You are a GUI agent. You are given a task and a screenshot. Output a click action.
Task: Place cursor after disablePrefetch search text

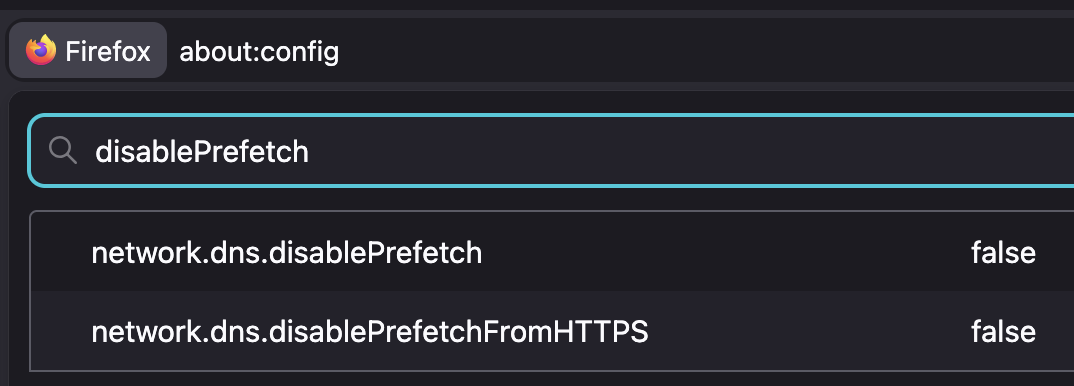click(310, 151)
